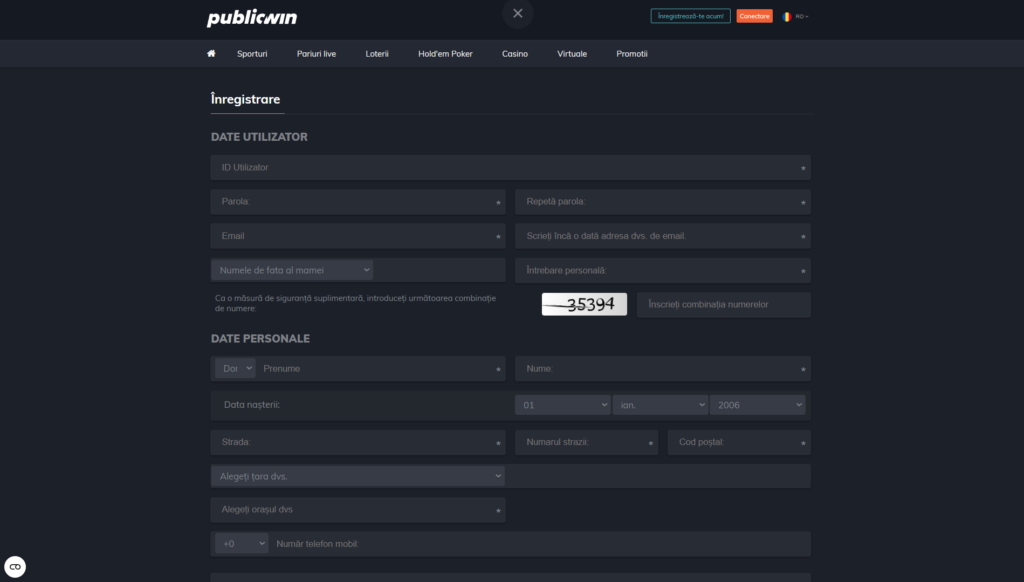Close the overlay with the X button
Screen dimensions: 1024x582
(517, 14)
